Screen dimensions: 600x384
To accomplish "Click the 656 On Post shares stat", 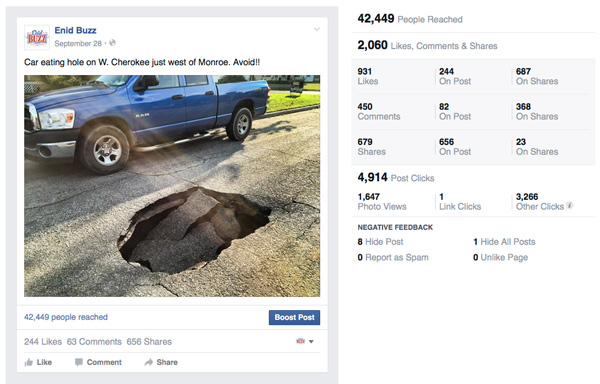I will 455,146.
